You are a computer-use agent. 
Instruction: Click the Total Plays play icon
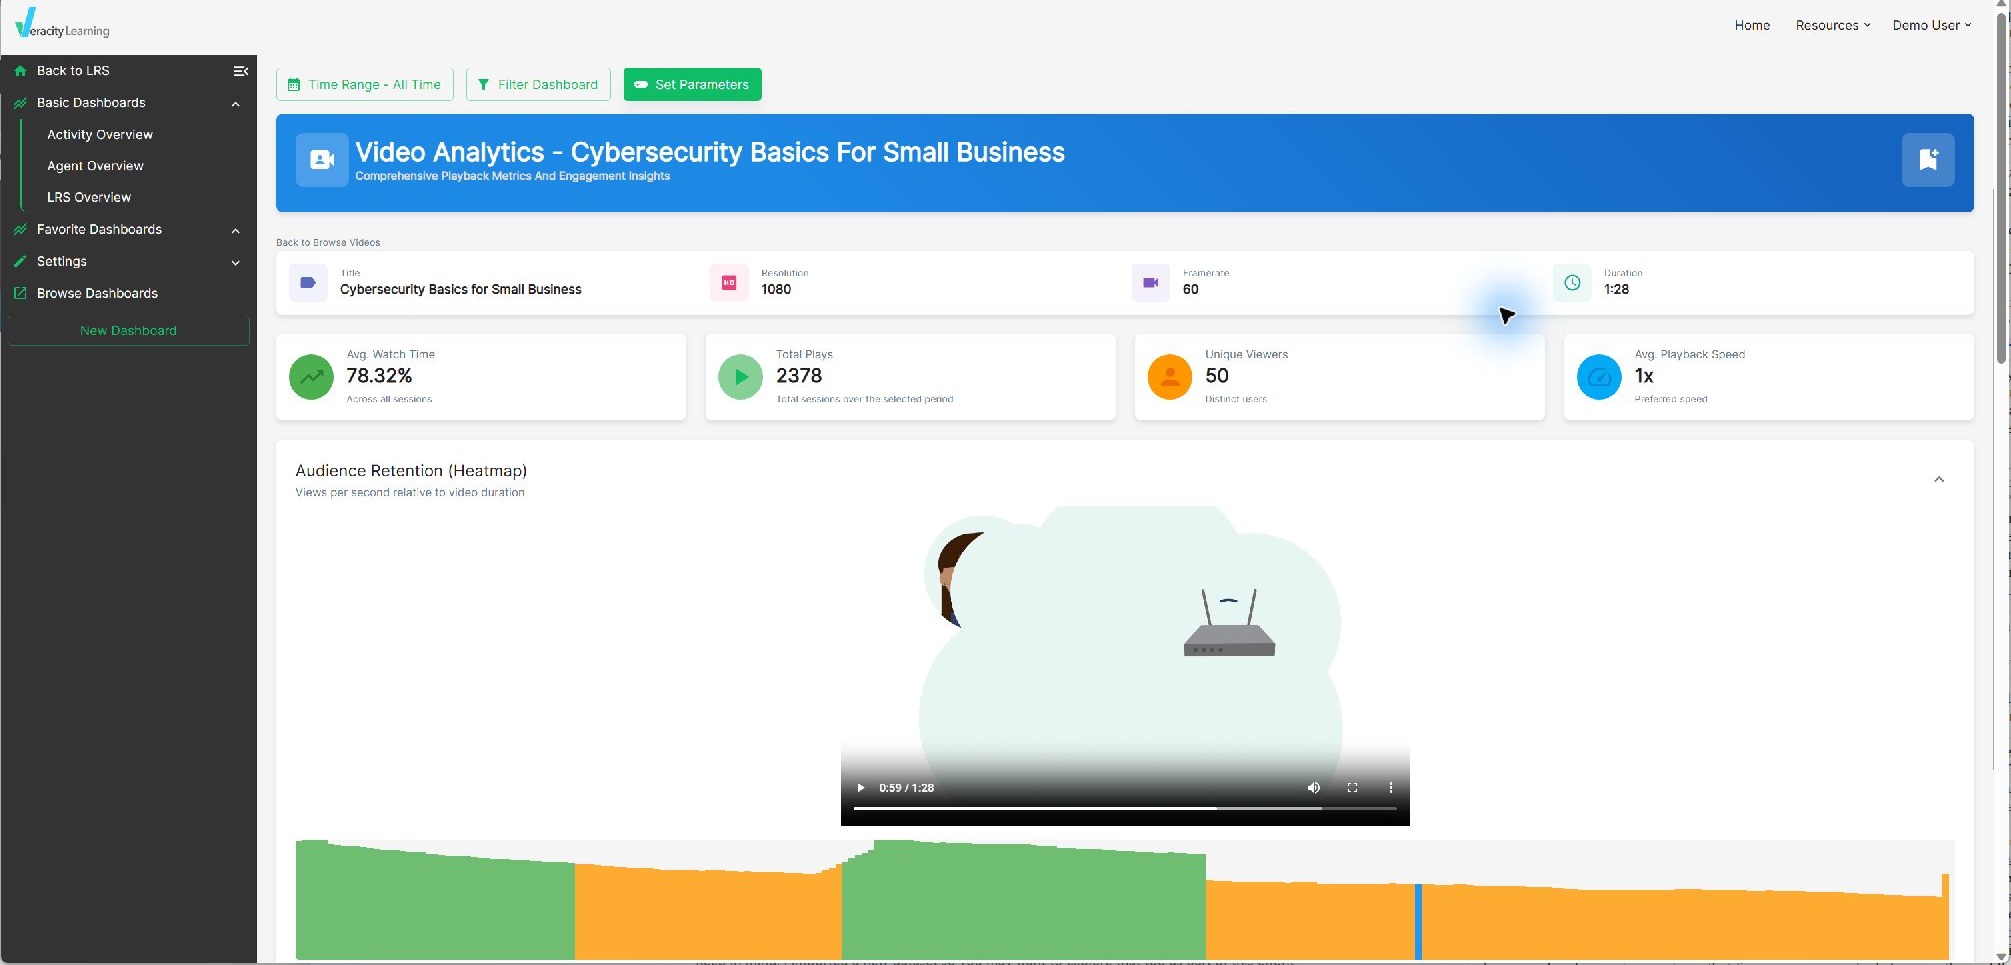740,377
